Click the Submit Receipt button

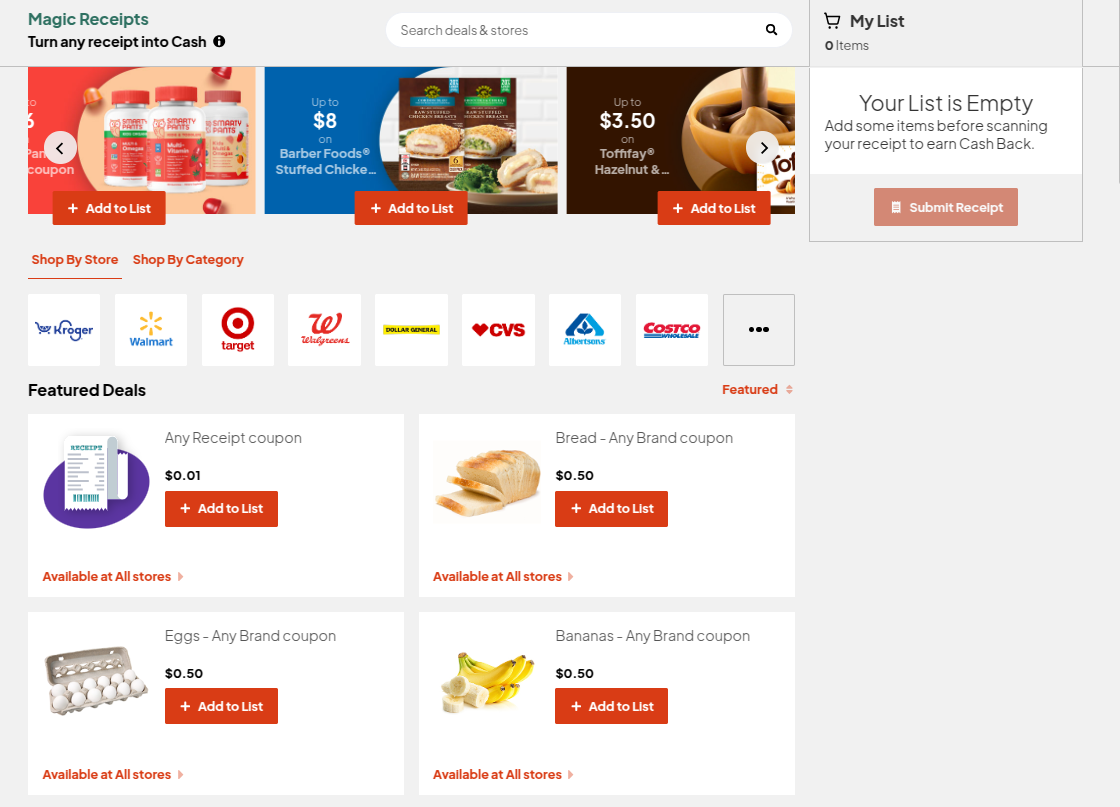[x=946, y=207]
